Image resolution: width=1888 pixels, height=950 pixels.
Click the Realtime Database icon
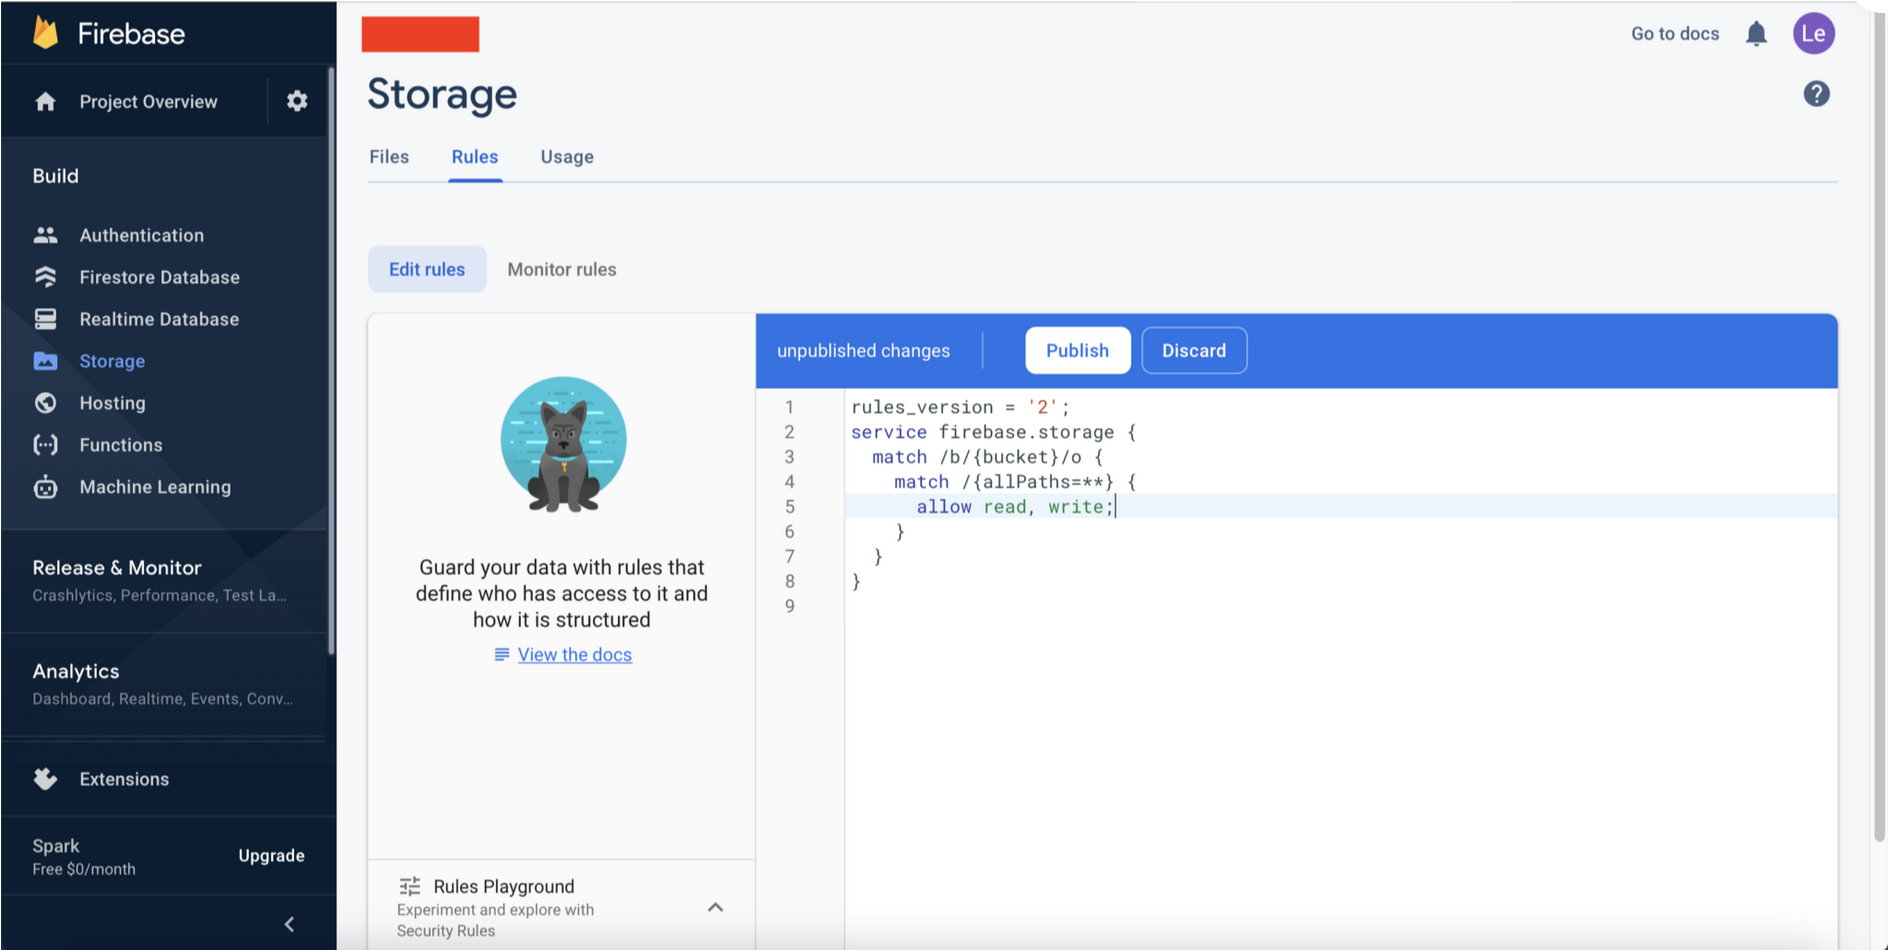pyautogui.click(x=45, y=319)
